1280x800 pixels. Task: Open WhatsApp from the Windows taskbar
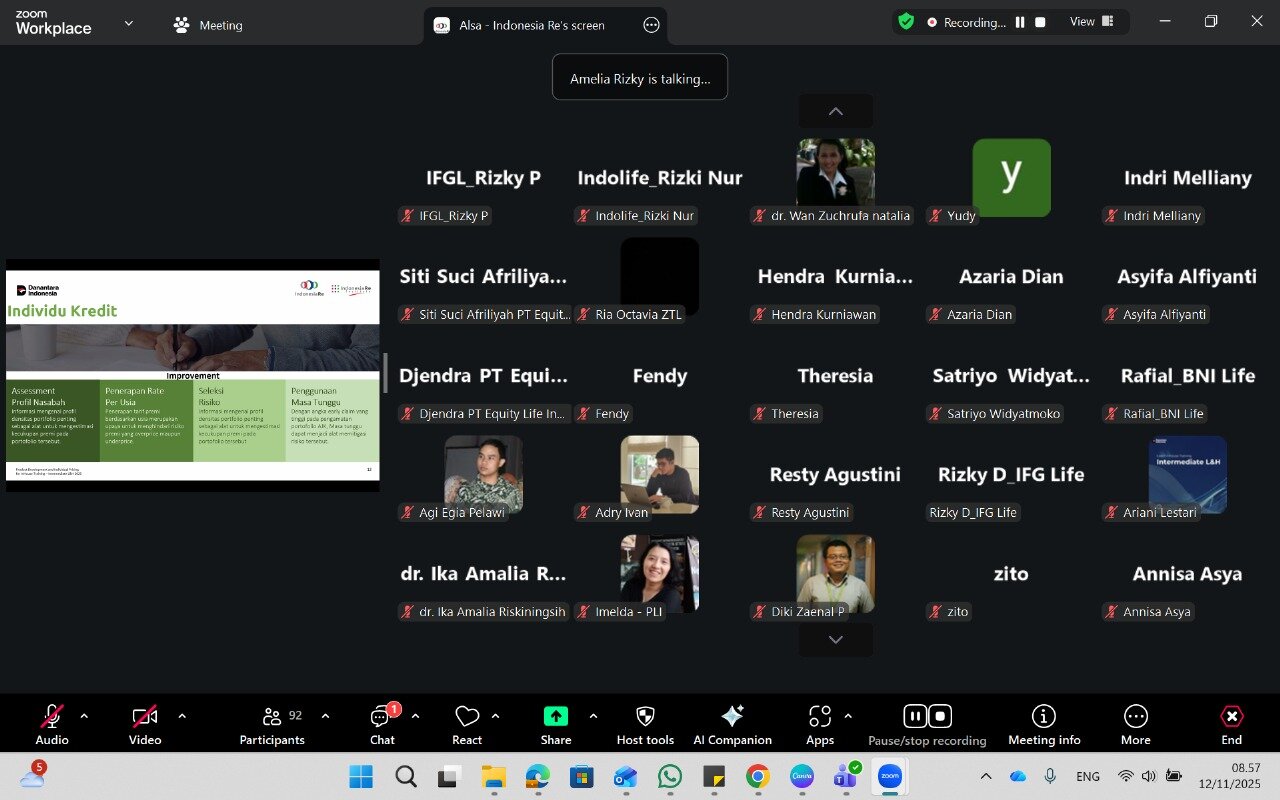tap(670, 777)
